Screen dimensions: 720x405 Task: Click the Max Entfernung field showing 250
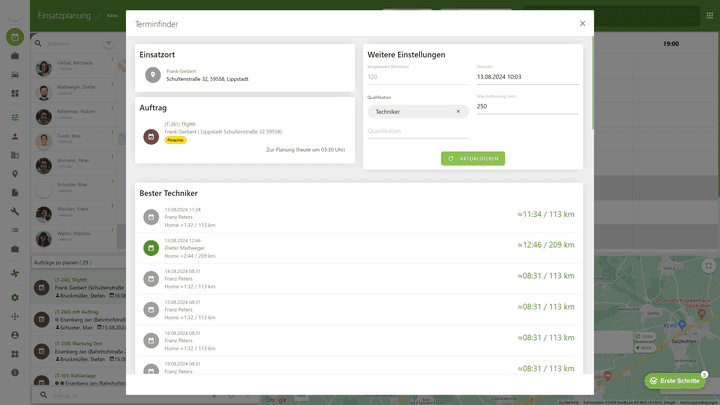click(528, 107)
